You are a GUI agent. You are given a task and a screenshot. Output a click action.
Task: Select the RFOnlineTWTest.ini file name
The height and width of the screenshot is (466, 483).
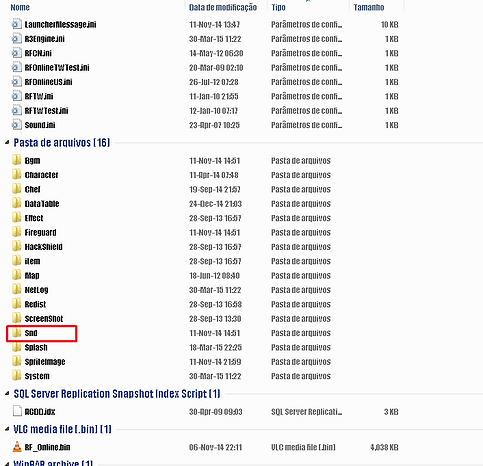57,68
